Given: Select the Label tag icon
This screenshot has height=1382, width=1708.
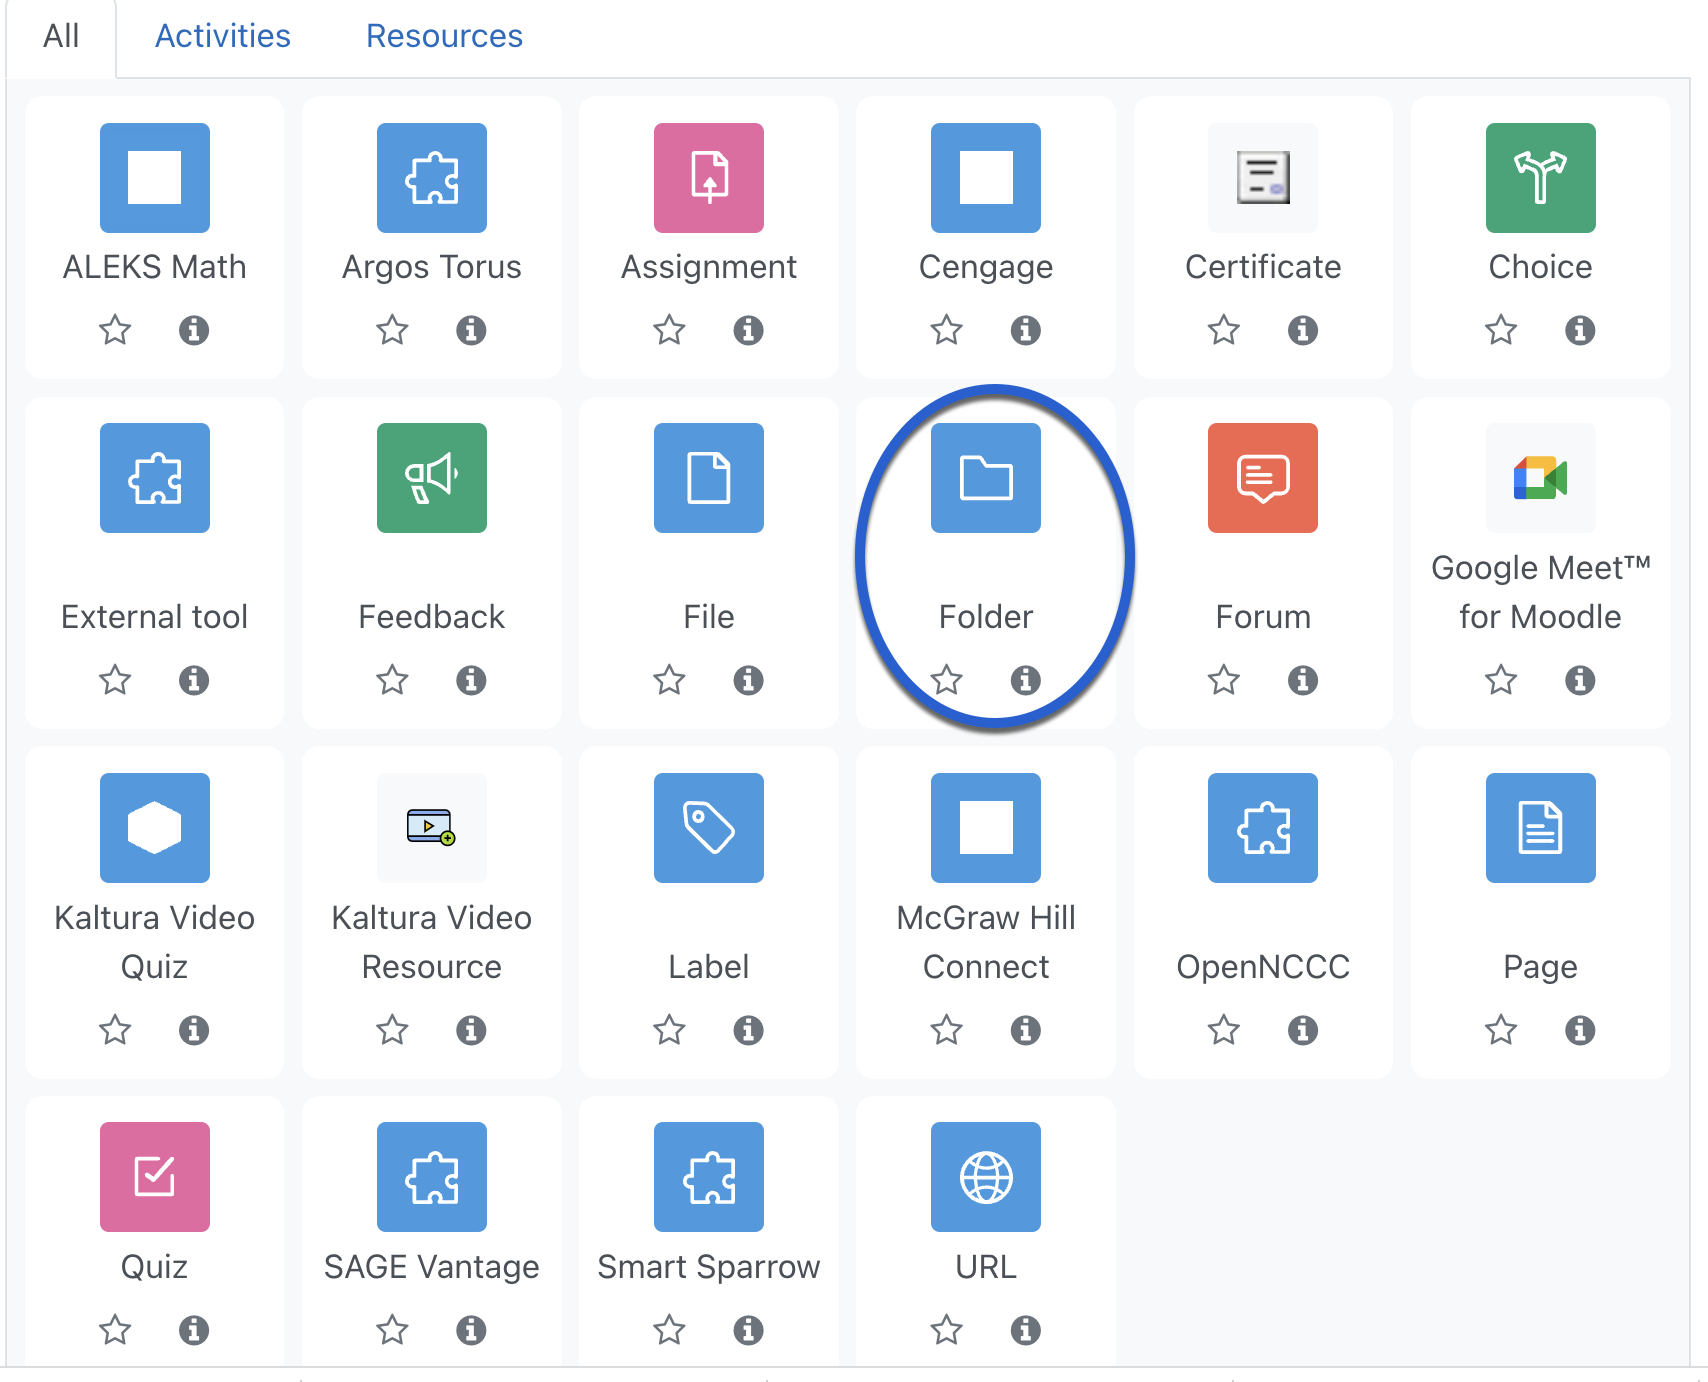Looking at the screenshot, I should pyautogui.click(x=709, y=828).
